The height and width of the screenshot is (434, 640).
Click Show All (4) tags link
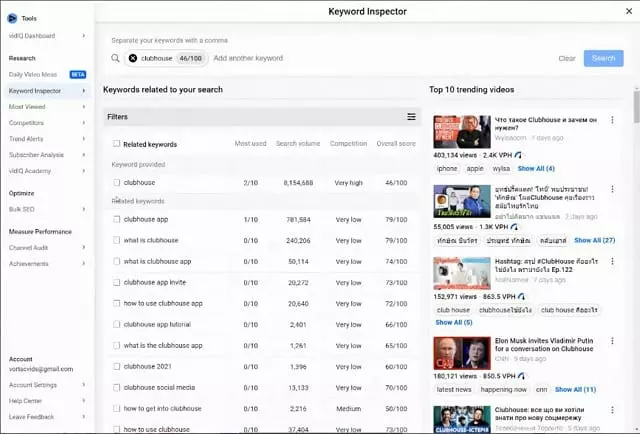point(536,169)
